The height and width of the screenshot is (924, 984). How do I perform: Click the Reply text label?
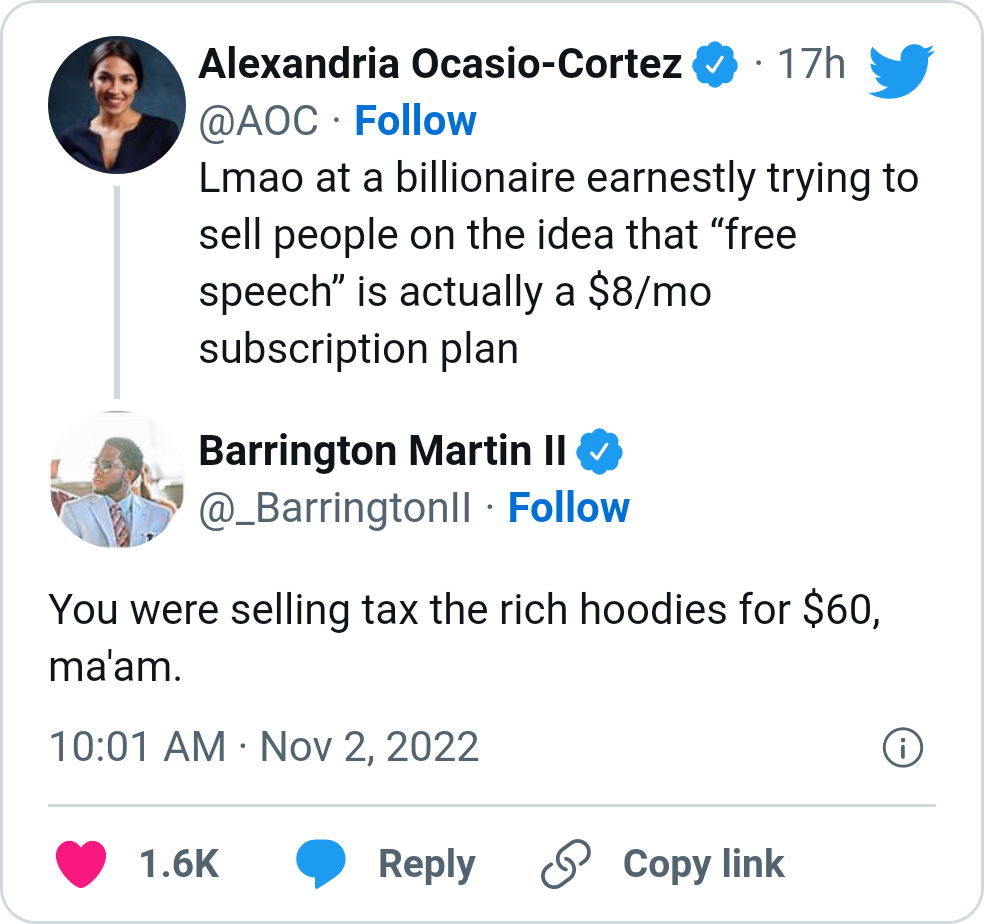[x=427, y=865]
